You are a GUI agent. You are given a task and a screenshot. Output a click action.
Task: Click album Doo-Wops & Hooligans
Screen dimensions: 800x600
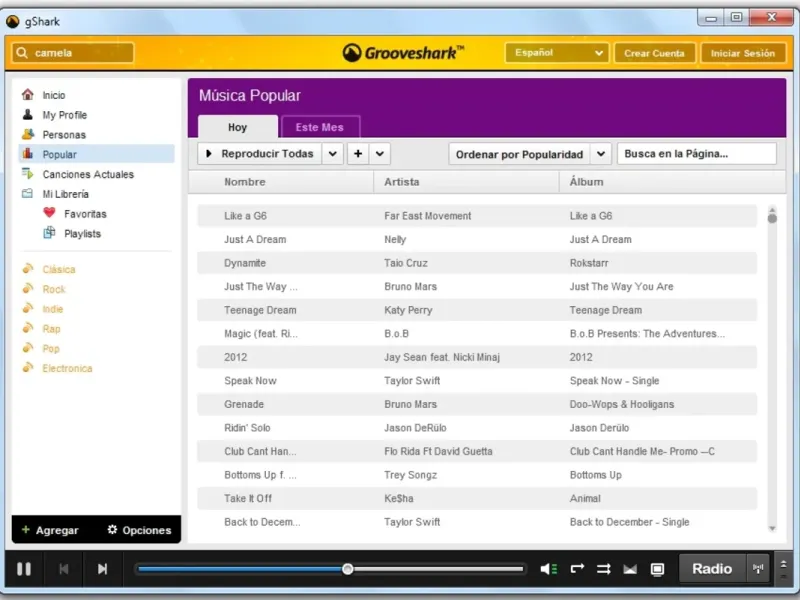(621, 404)
